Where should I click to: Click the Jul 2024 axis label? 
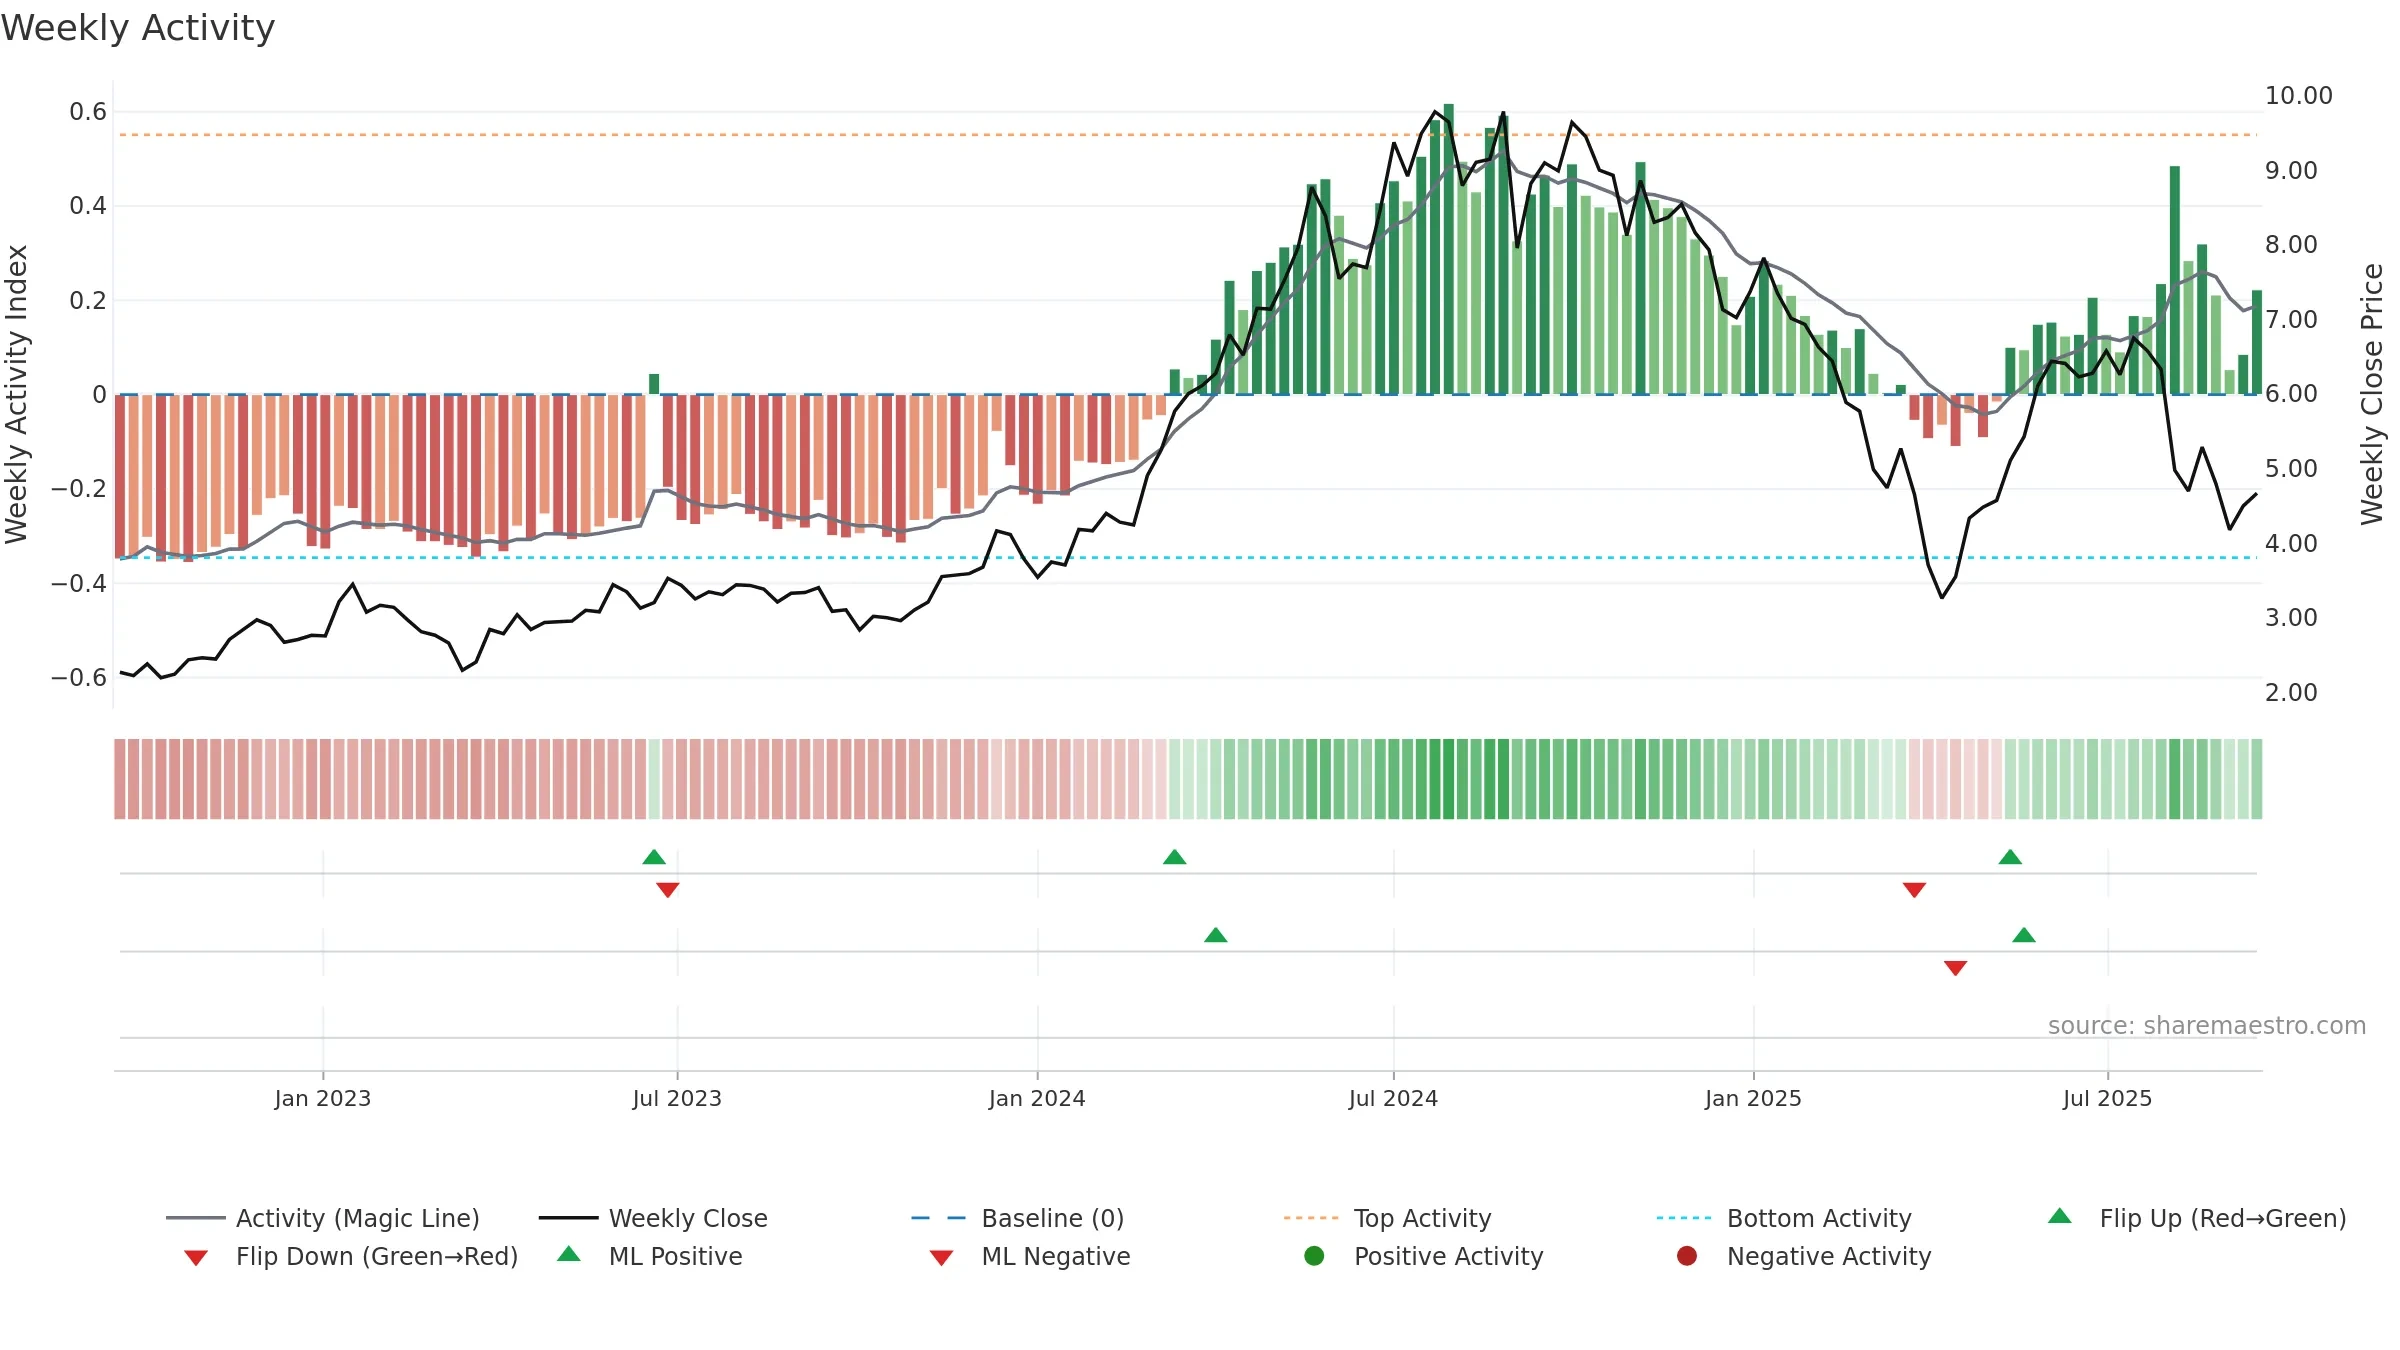point(1393,1099)
